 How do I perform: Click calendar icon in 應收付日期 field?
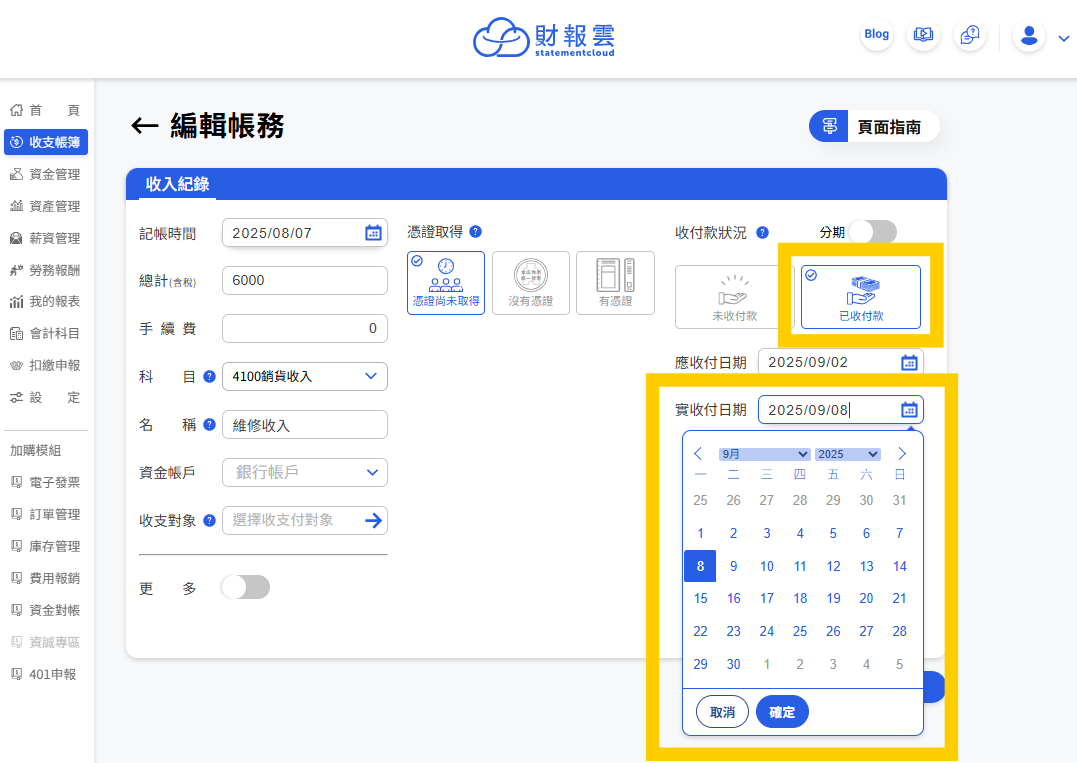909,362
